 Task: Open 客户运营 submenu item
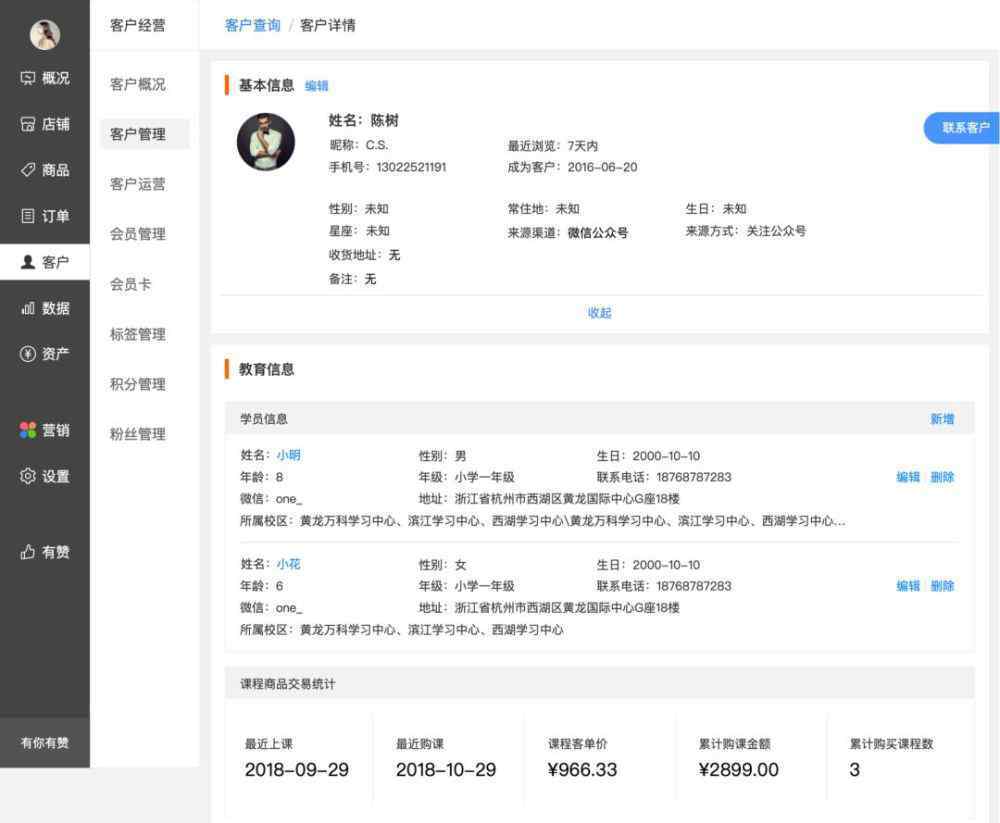point(138,184)
